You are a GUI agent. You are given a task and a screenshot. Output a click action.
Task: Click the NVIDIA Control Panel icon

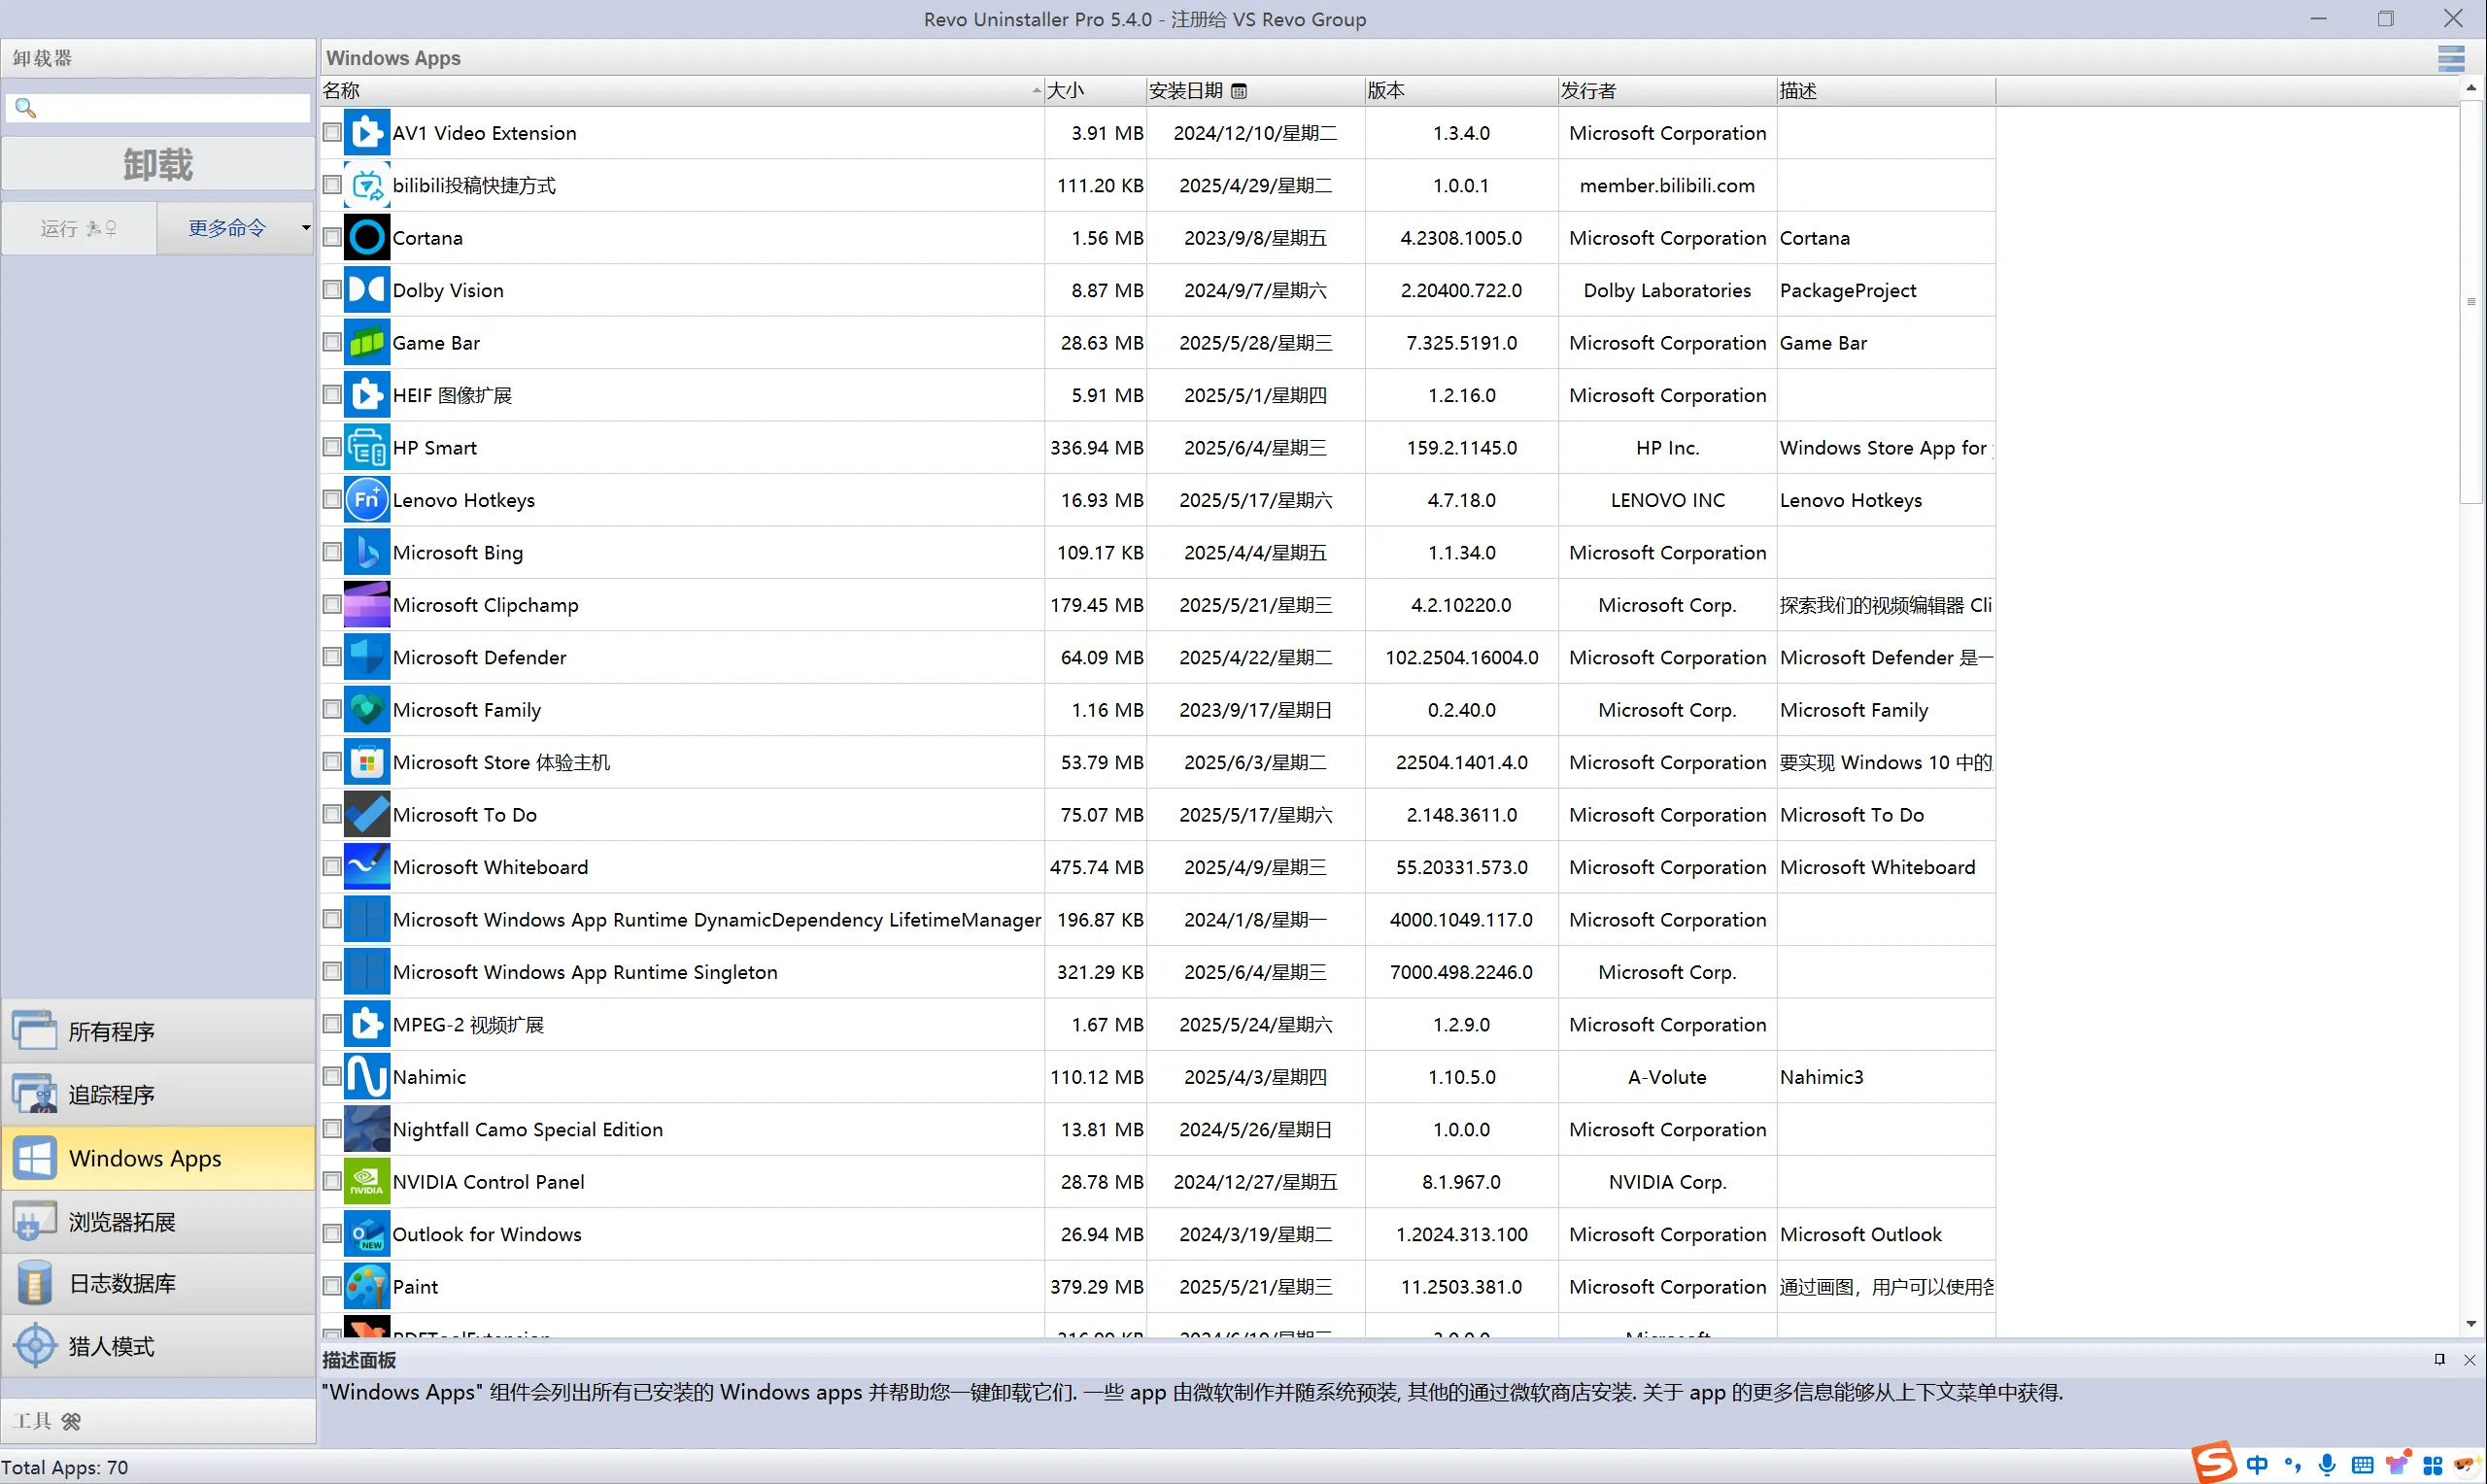pyautogui.click(x=366, y=1182)
